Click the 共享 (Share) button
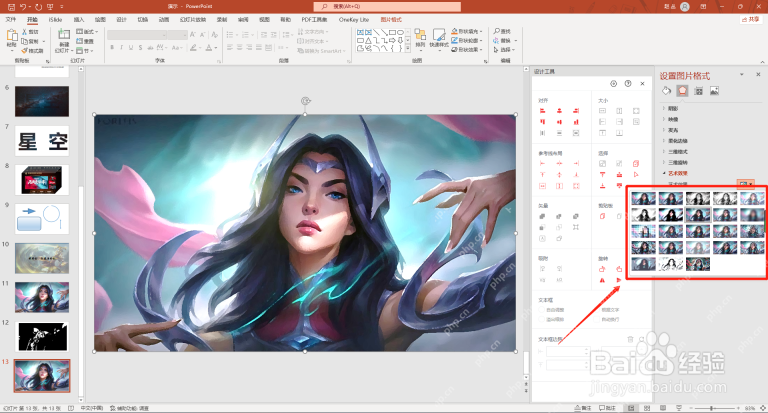 click(x=750, y=19)
